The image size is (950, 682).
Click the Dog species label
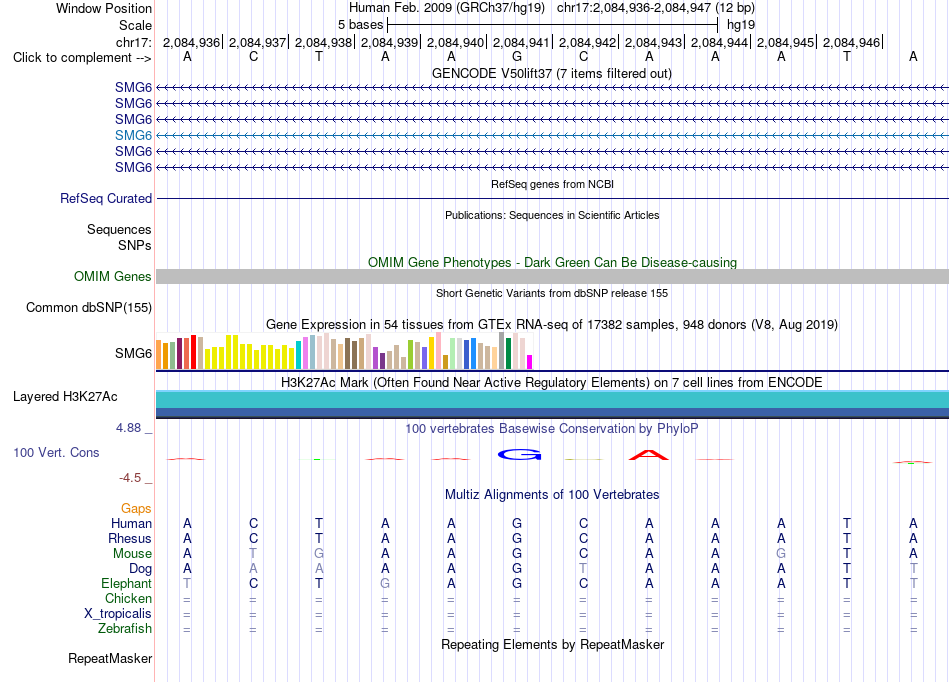(x=140, y=569)
